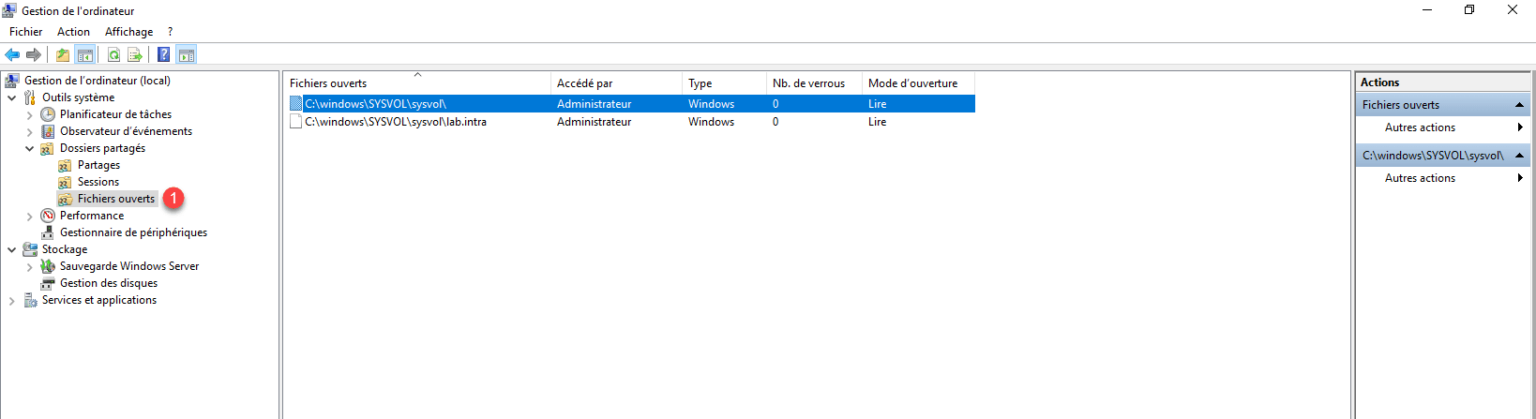This screenshot has height=419, width=1536.
Task: Click the Export List toolbar icon
Action: point(134,55)
